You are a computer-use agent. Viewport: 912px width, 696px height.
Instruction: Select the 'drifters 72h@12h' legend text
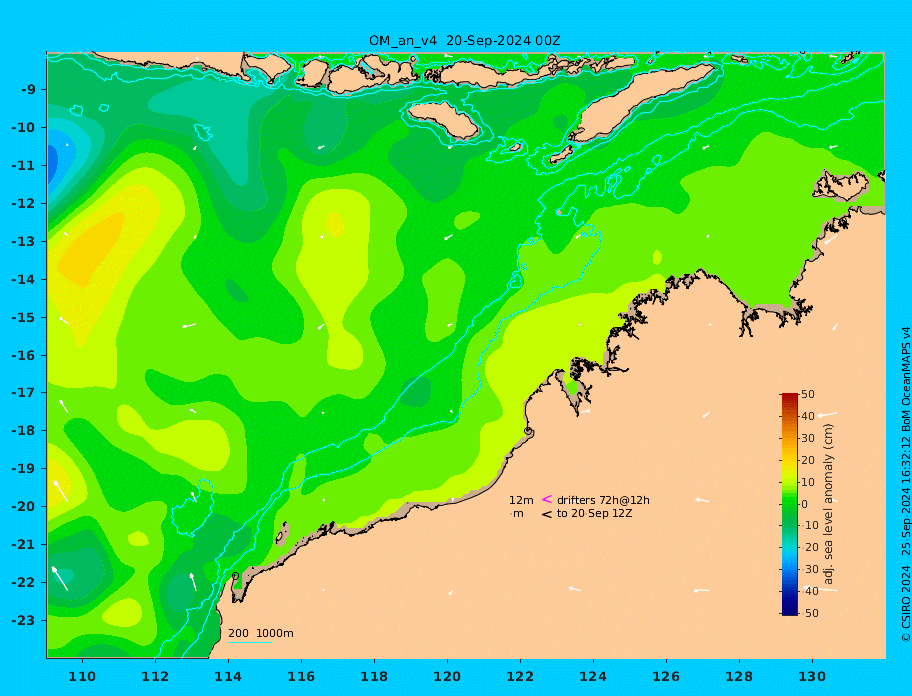coord(603,500)
